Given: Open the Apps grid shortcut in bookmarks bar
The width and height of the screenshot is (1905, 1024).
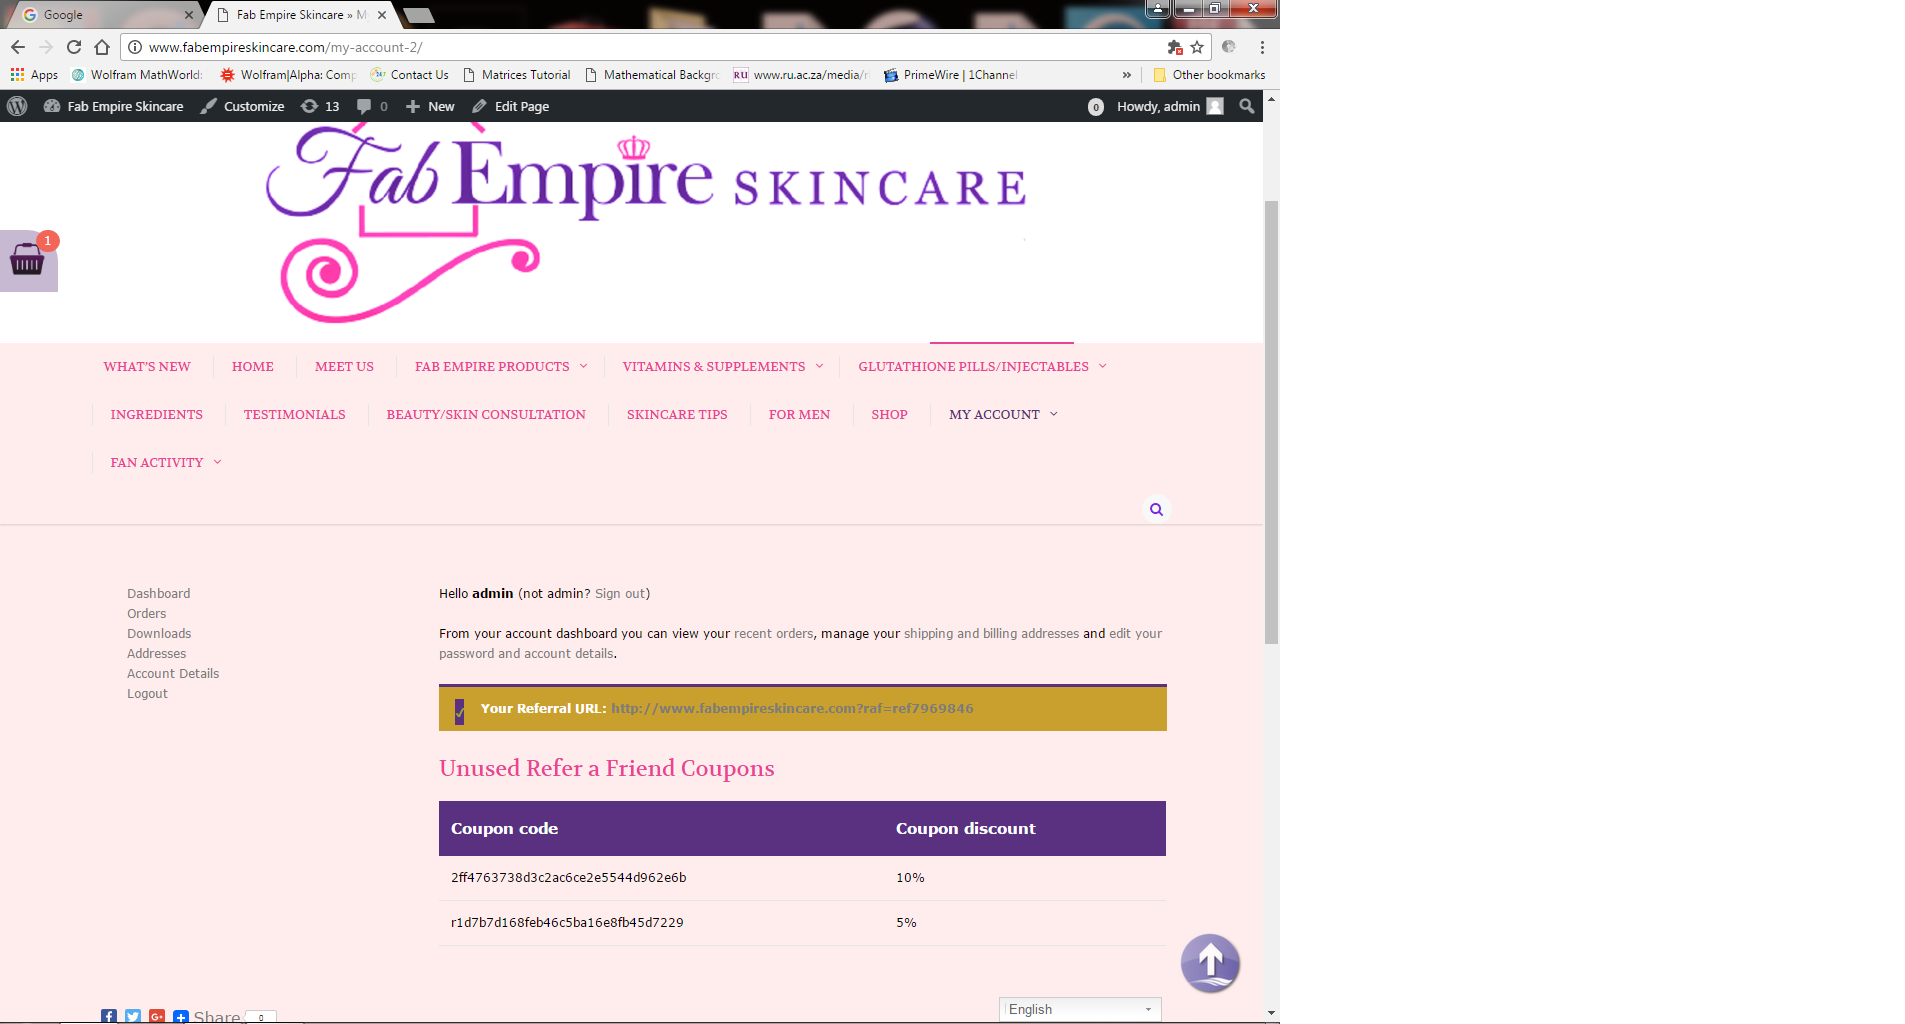Looking at the screenshot, I should [x=34, y=75].
